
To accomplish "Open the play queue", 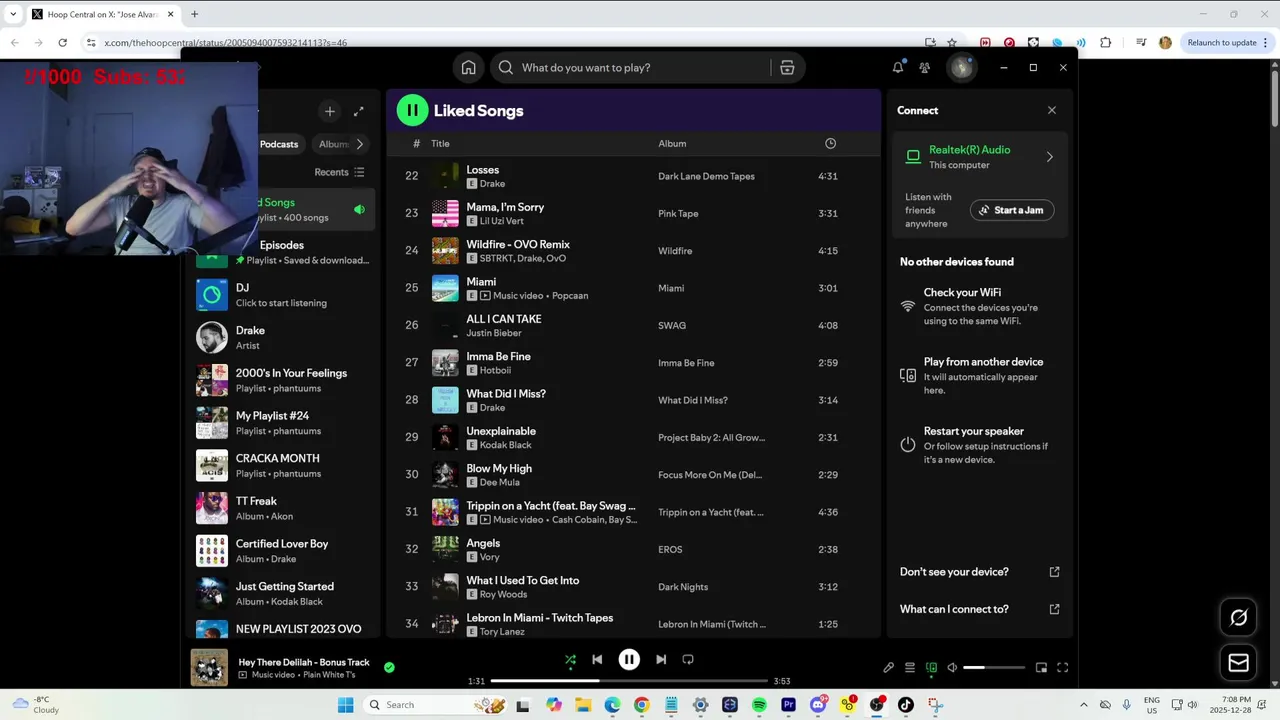I will click(910, 667).
